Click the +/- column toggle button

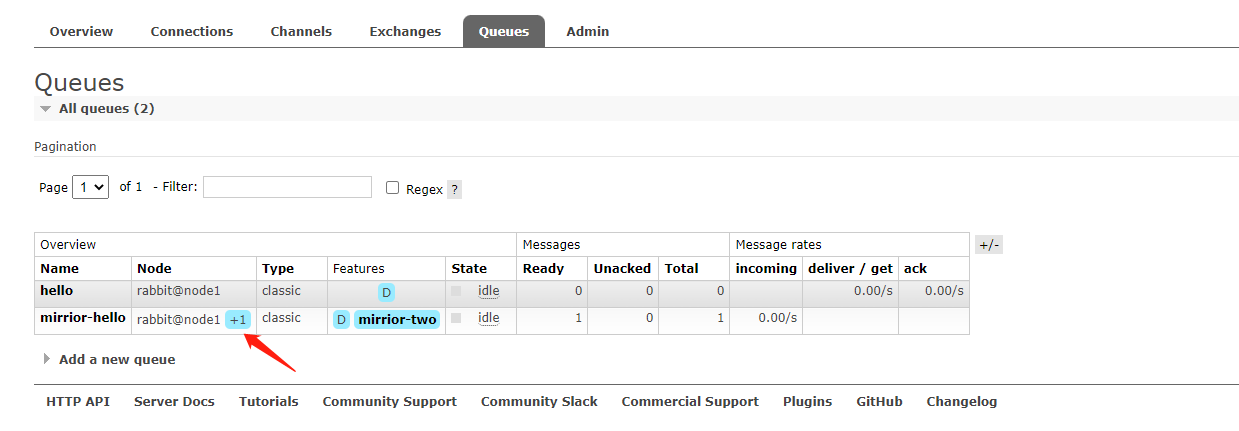click(988, 245)
